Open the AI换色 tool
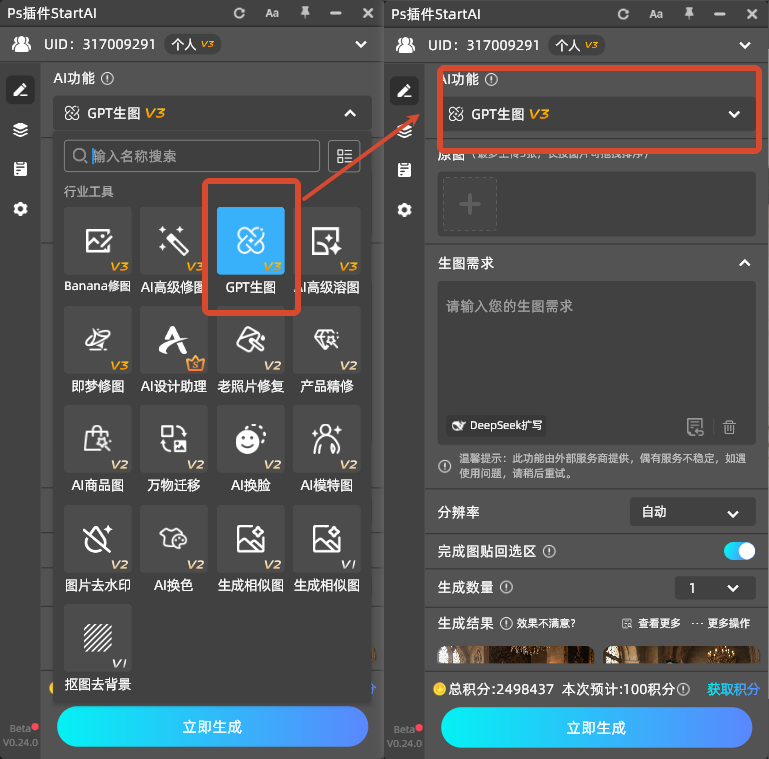 [x=174, y=539]
